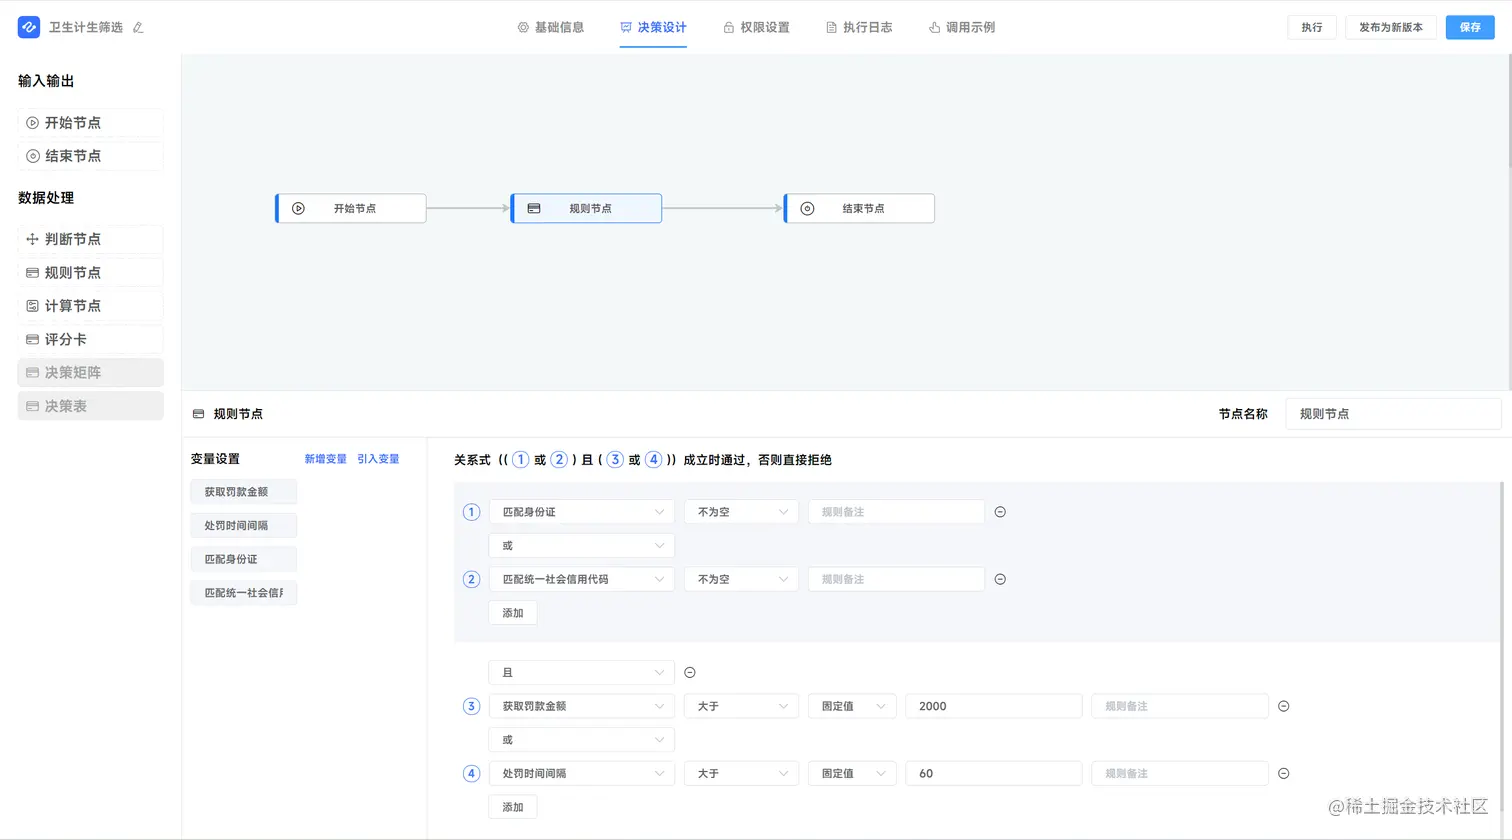Click the 节点名称 input containing 规则节点
The width and height of the screenshot is (1512, 840).
tap(1393, 413)
